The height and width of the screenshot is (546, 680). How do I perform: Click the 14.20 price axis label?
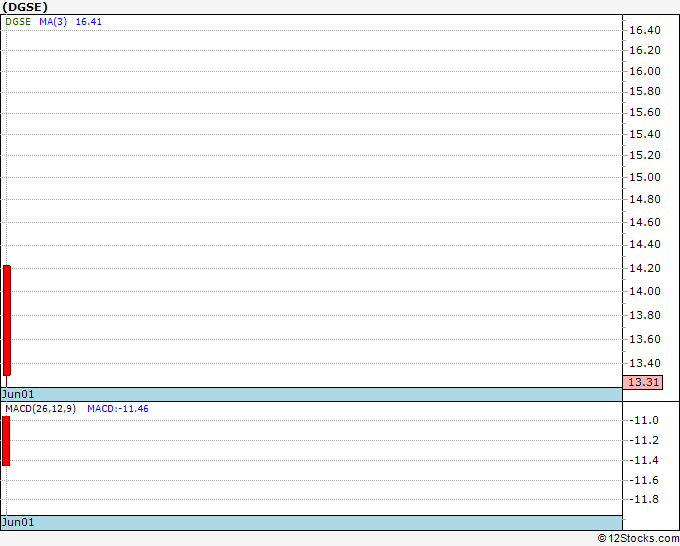(644, 269)
